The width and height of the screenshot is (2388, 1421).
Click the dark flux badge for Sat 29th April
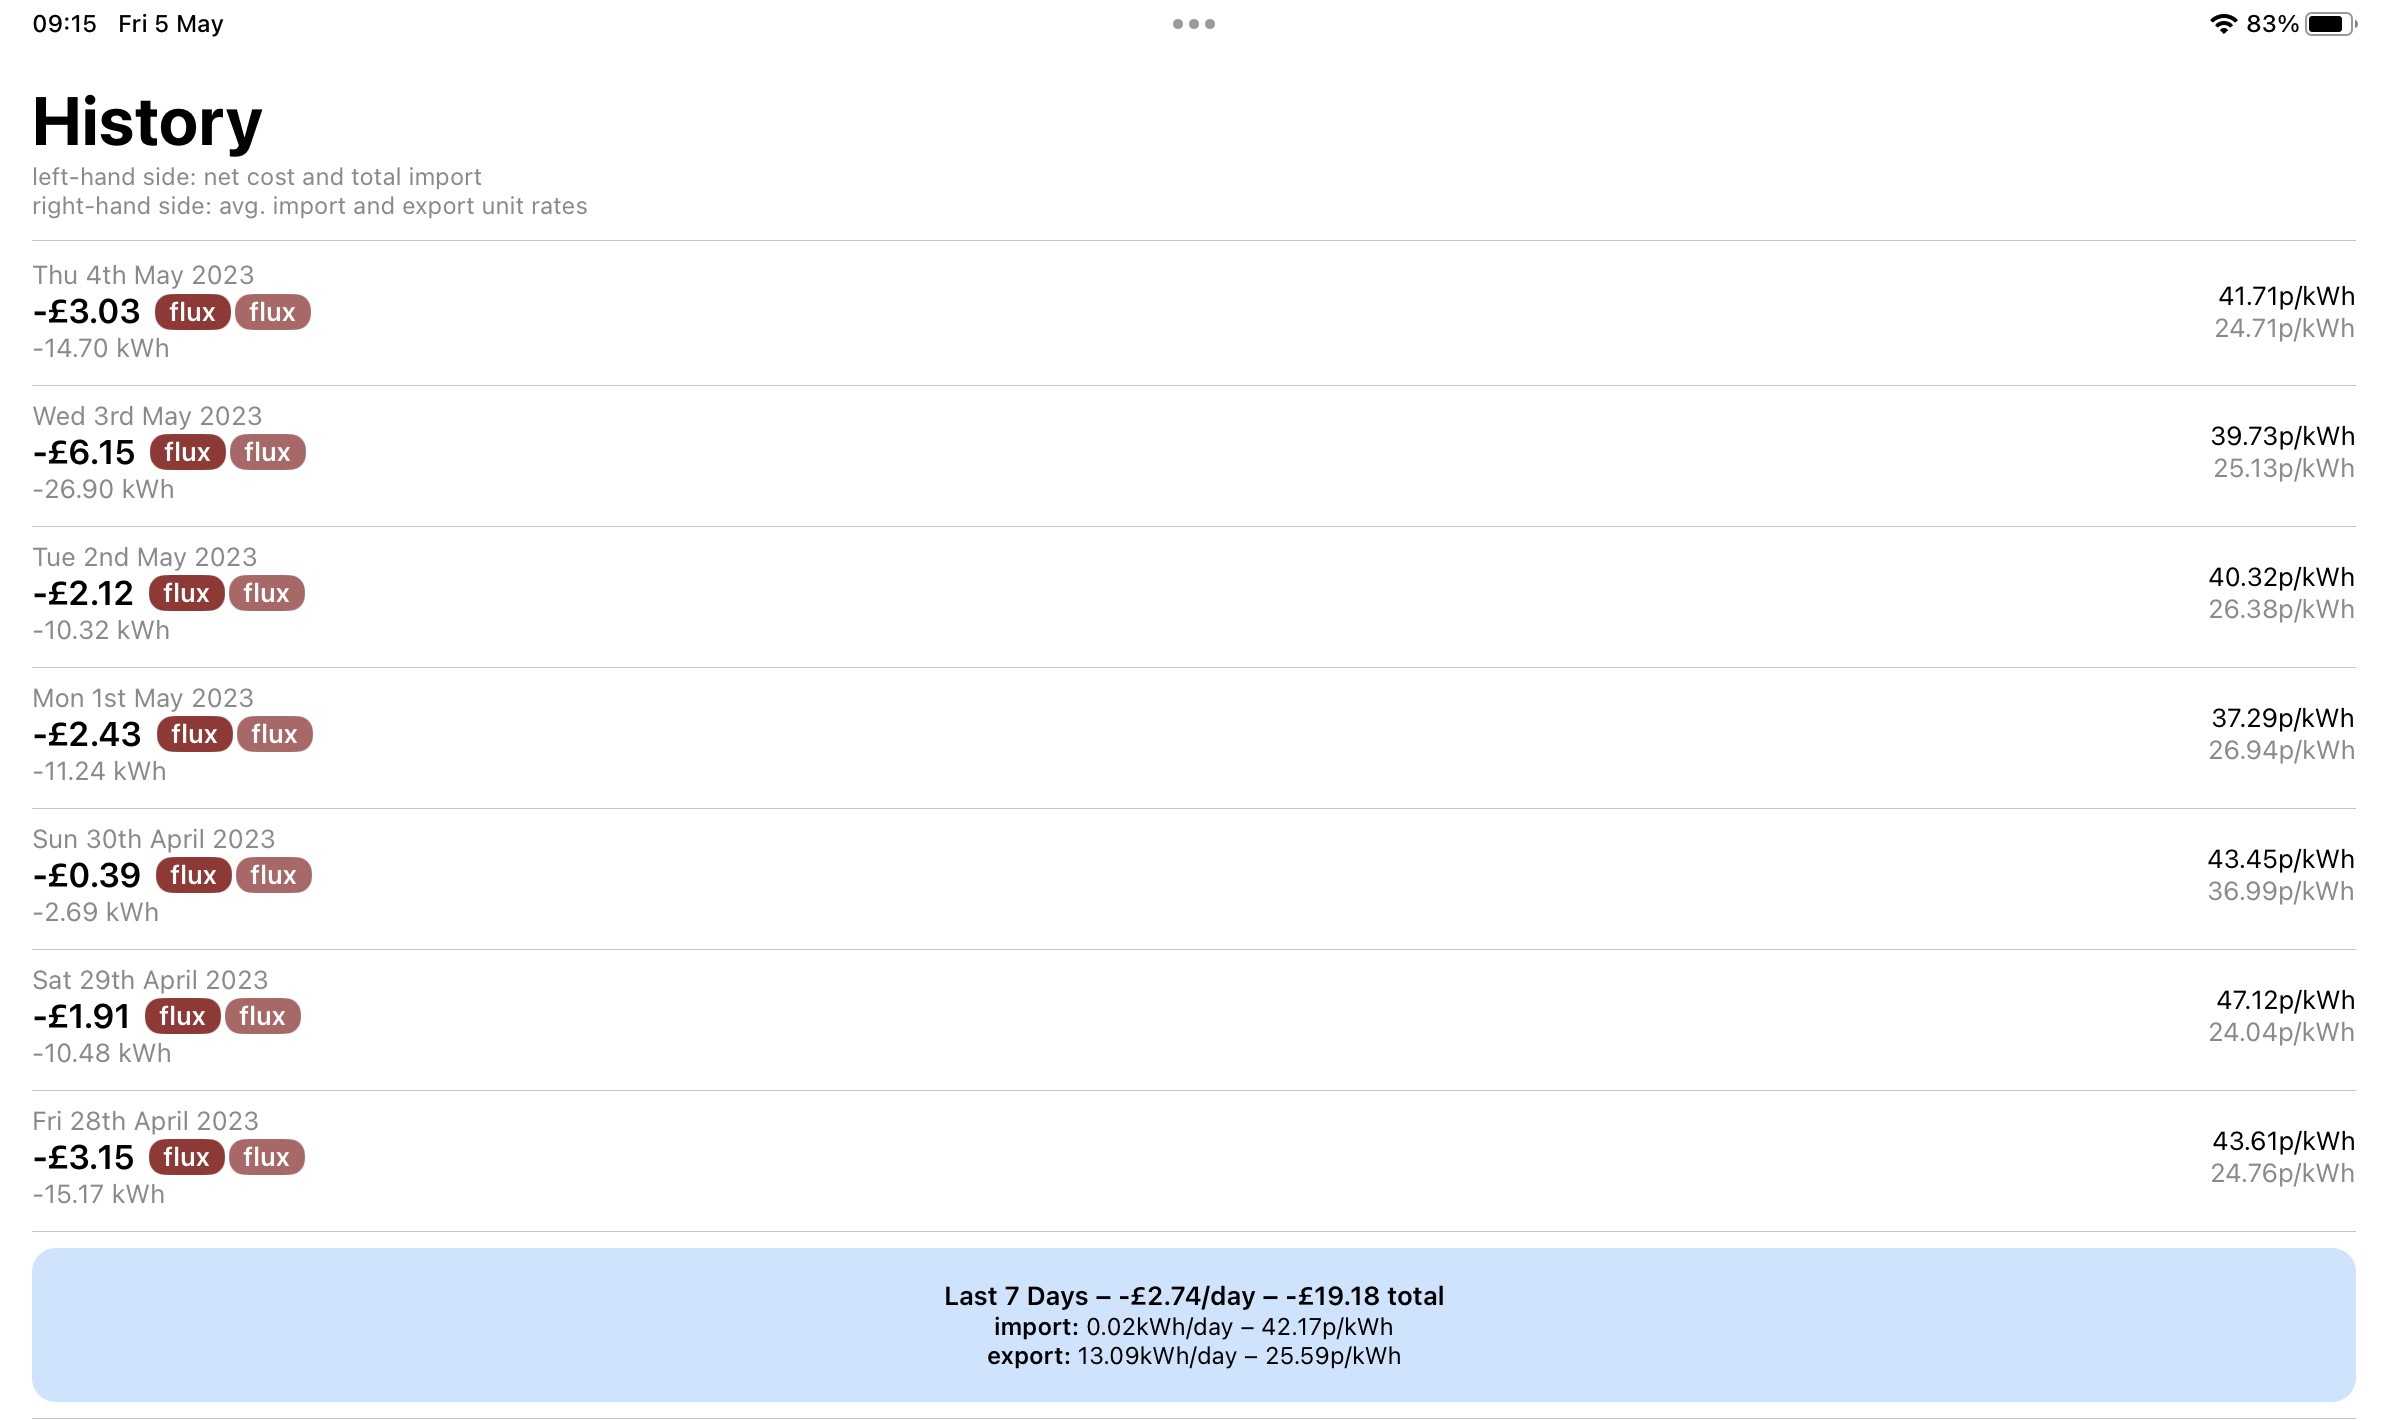pyautogui.click(x=182, y=1016)
